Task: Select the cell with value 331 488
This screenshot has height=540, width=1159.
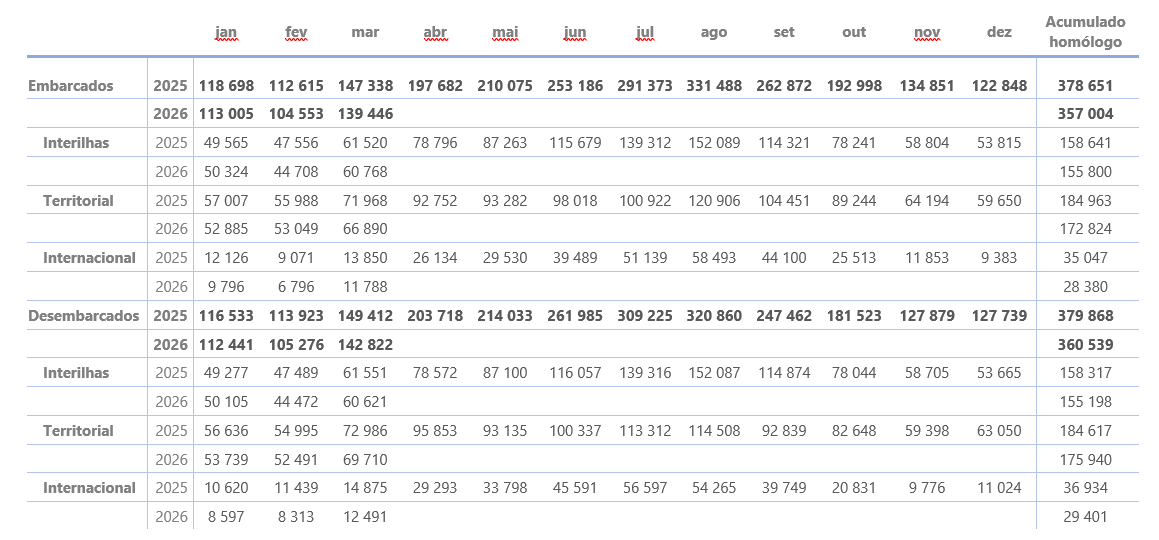Action: [714, 86]
